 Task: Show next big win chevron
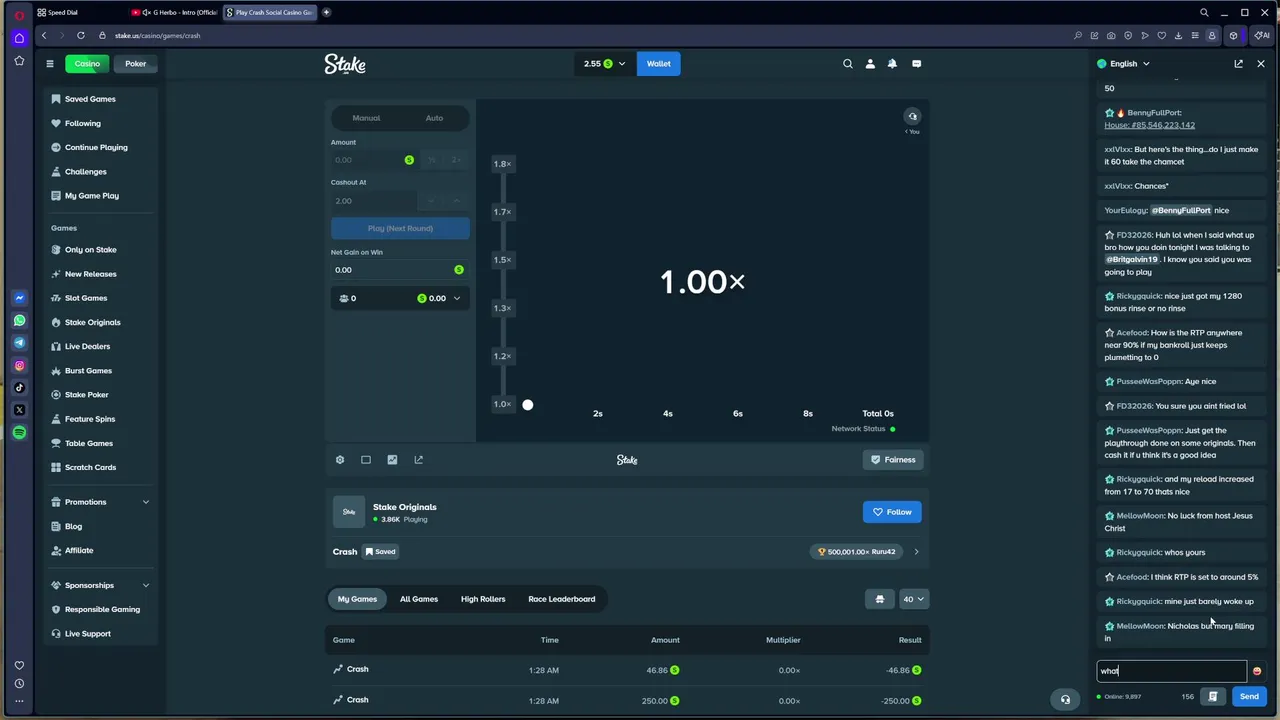(x=916, y=552)
